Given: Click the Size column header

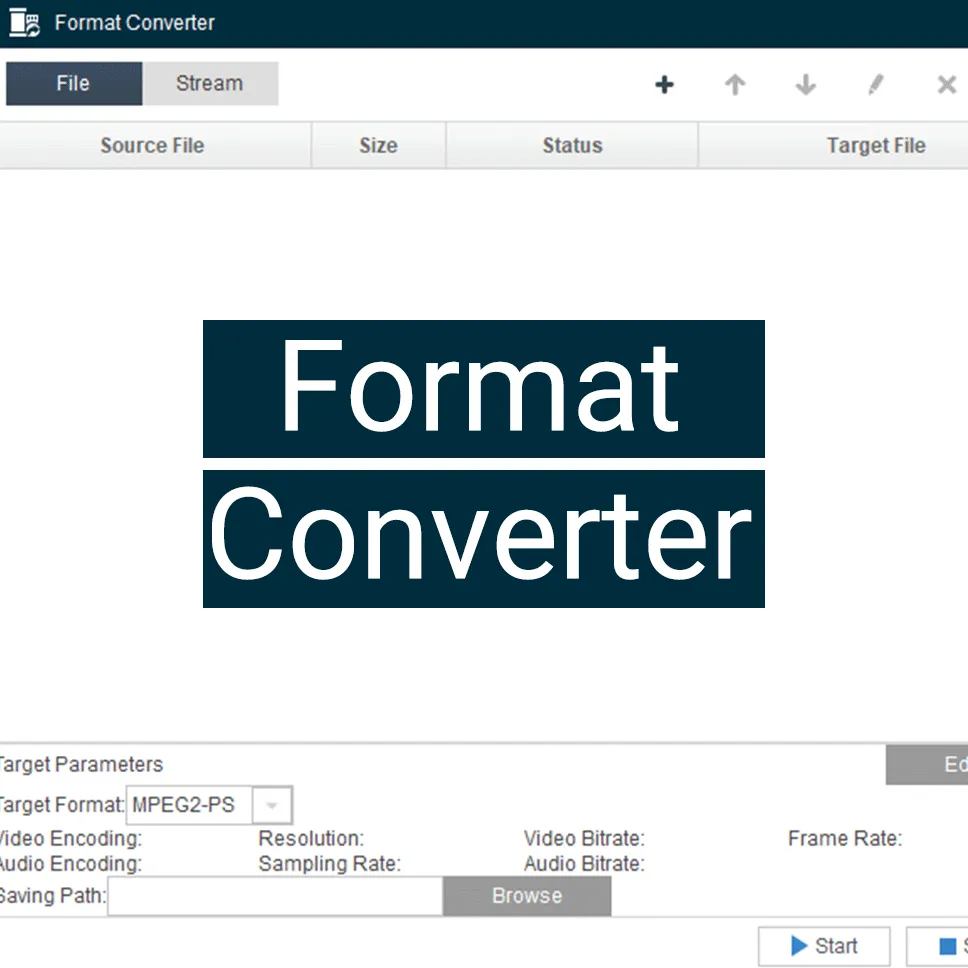Looking at the screenshot, I should [378, 146].
